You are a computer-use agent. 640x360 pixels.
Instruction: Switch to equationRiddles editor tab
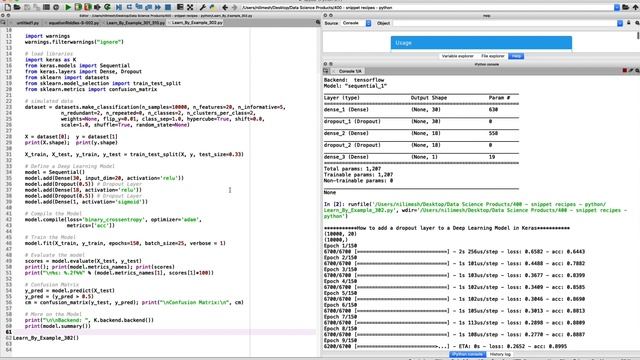tap(73, 23)
